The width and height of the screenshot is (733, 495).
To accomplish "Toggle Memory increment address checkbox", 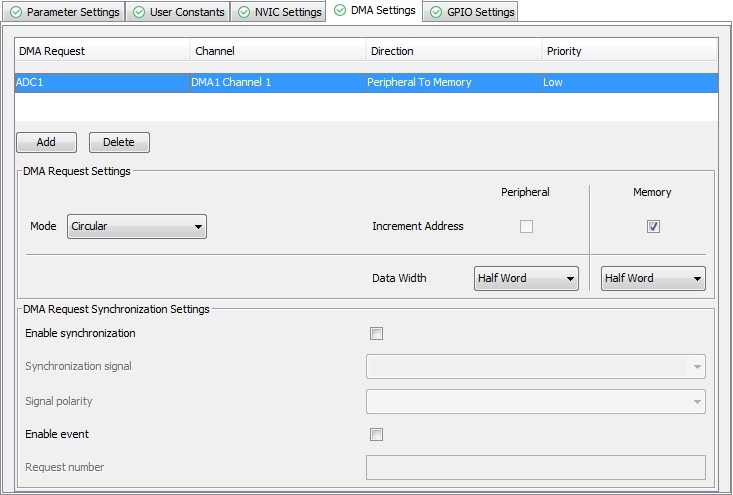I will click(x=653, y=227).
